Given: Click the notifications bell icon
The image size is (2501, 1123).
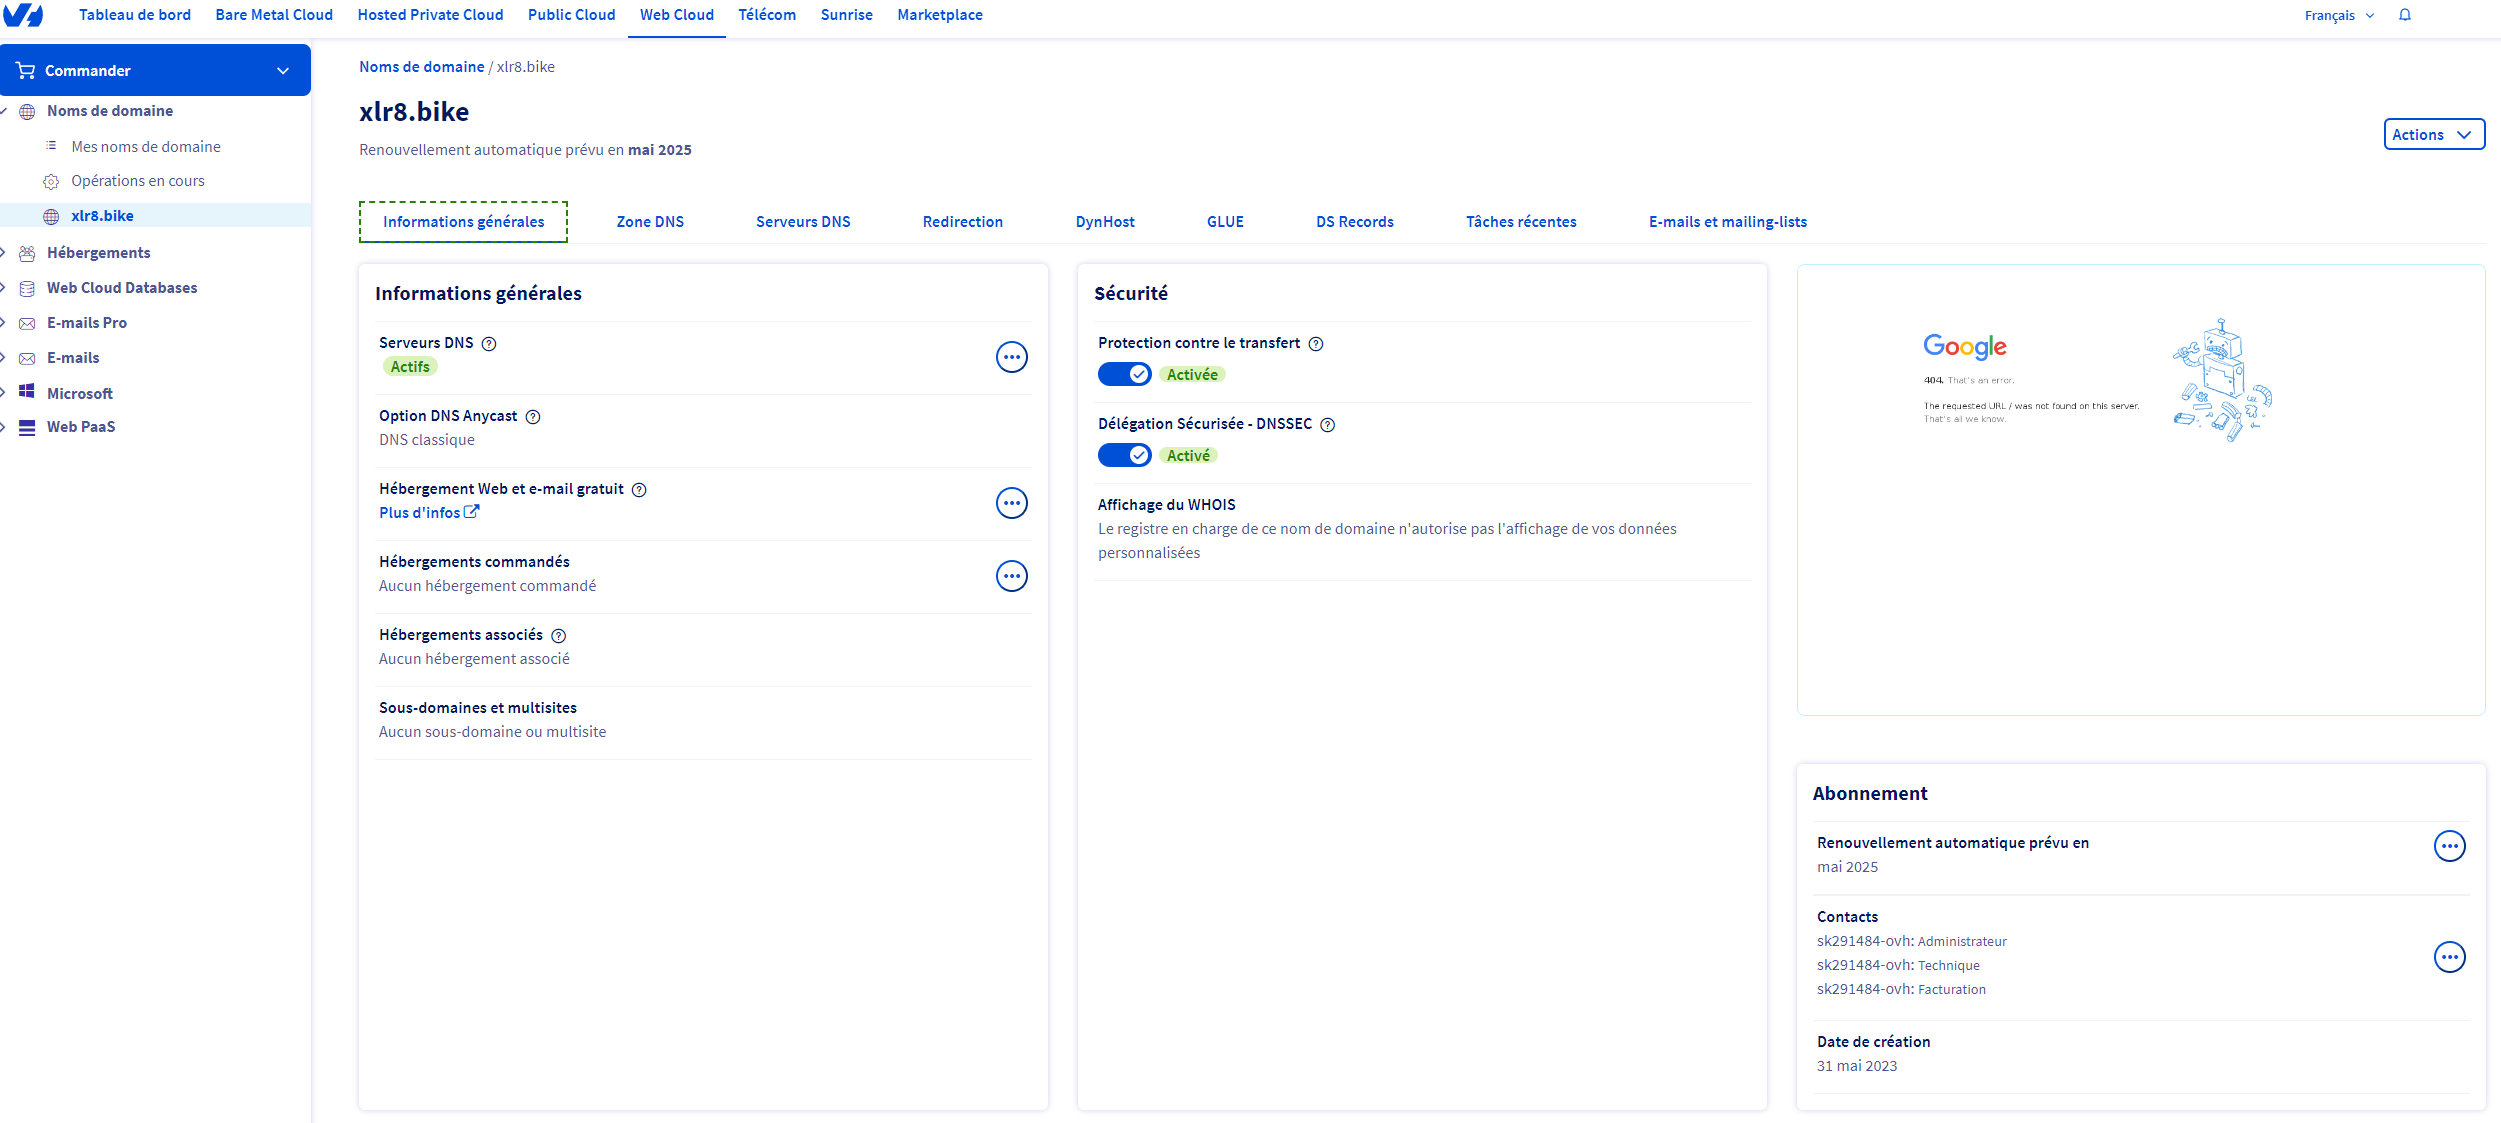Looking at the screenshot, I should point(2404,15).
